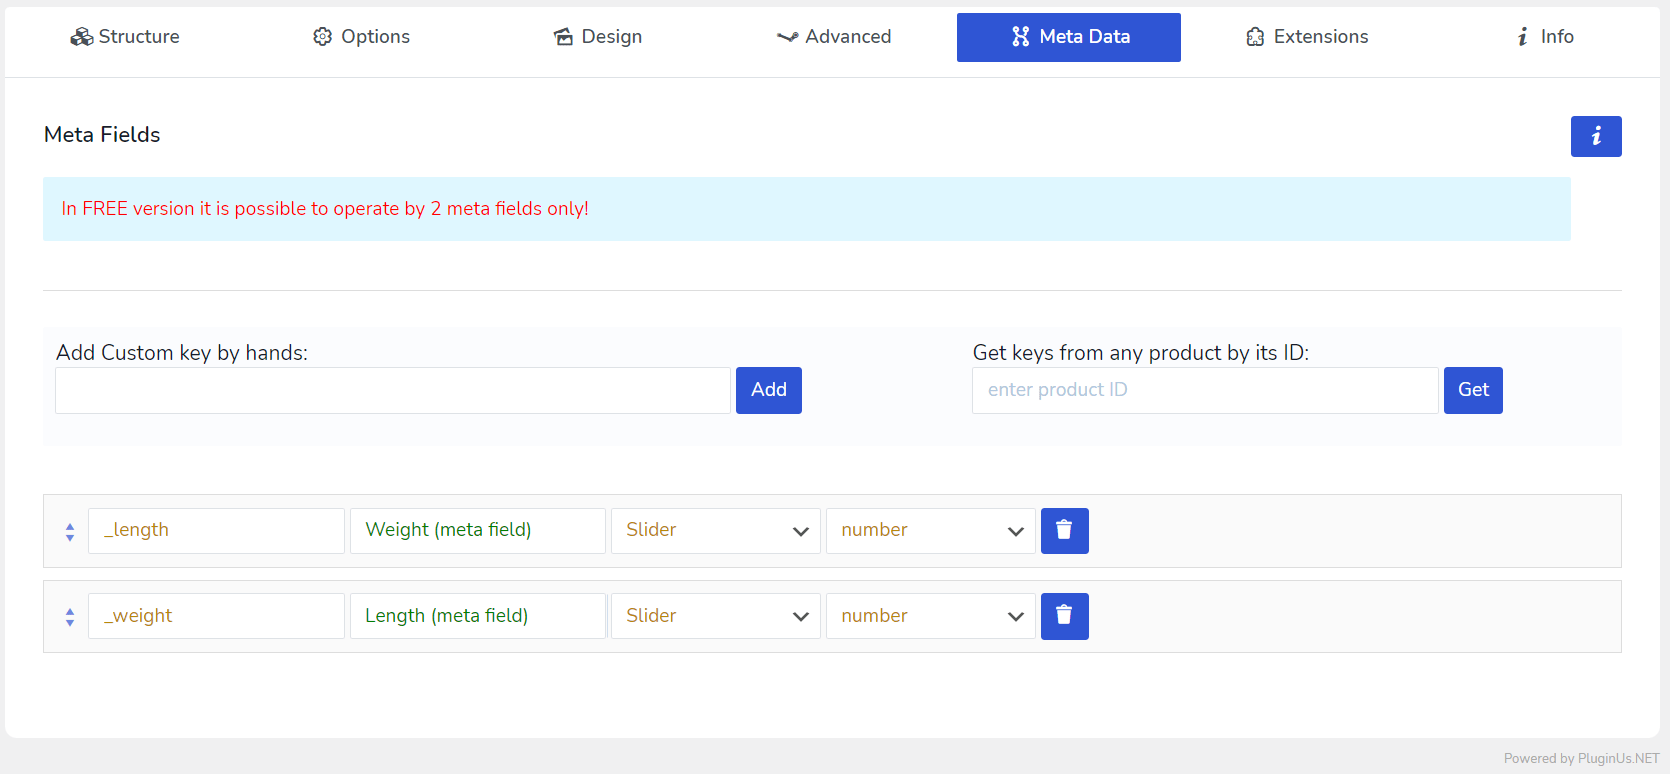This screenshot has height=774, width=1670.
Task: Click the blue info icon button
Action: coord(1595,136)
